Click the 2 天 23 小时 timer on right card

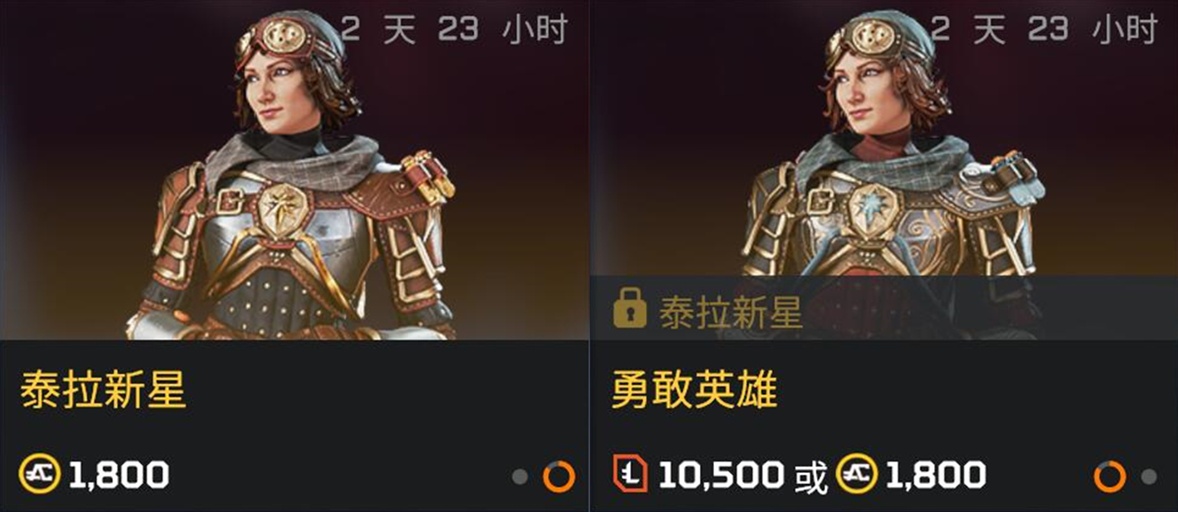(x=1044, y=30)
